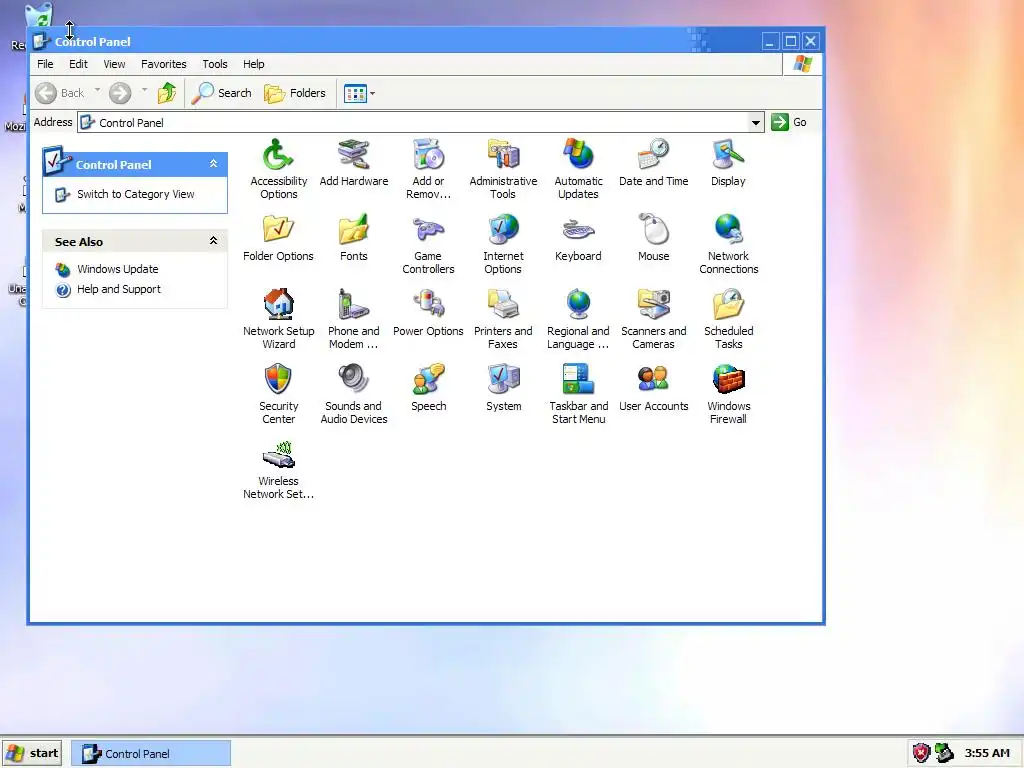Open the Back button history arrow
Viewport: 1024px width, 768px height.
(x=97, y=91)
